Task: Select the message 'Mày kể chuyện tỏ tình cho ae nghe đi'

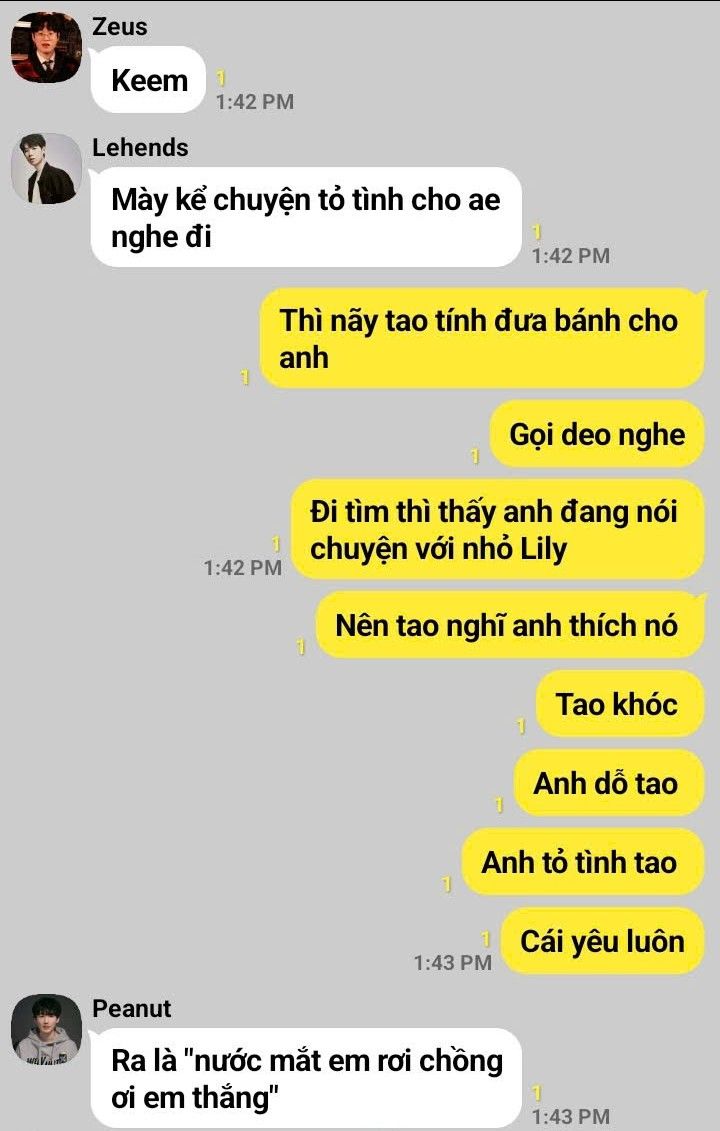Action: coord(306,217)
